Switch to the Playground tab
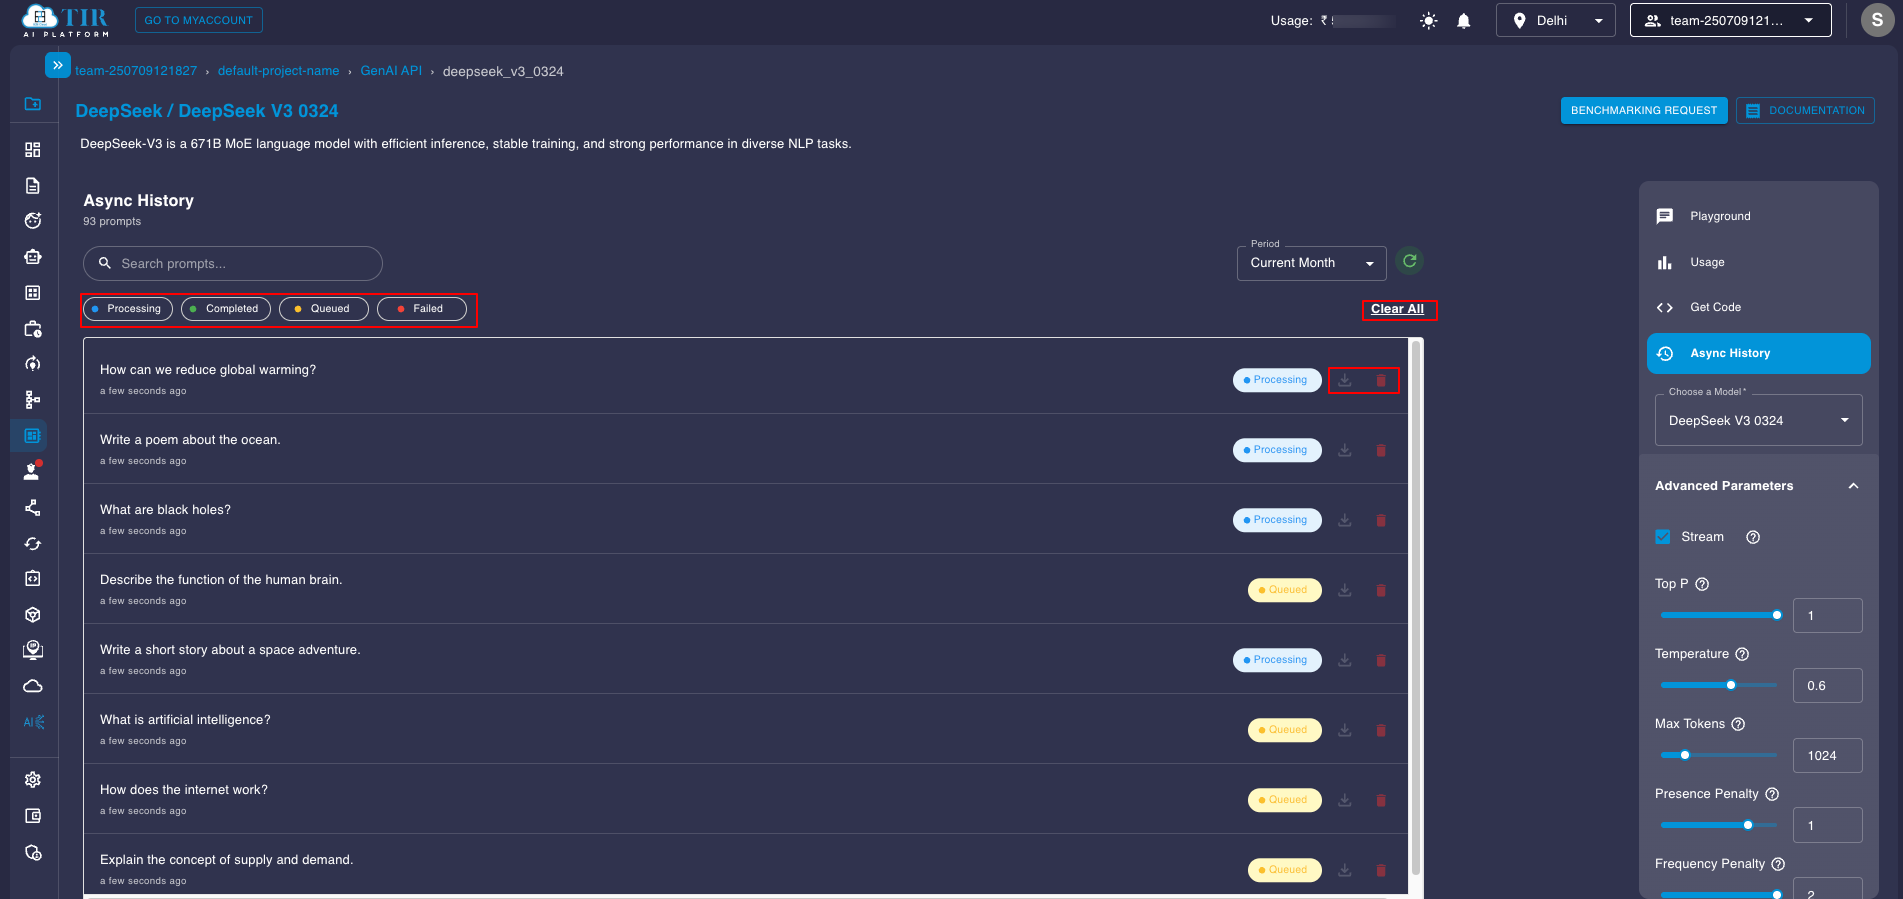 [x=1719, y=216]
